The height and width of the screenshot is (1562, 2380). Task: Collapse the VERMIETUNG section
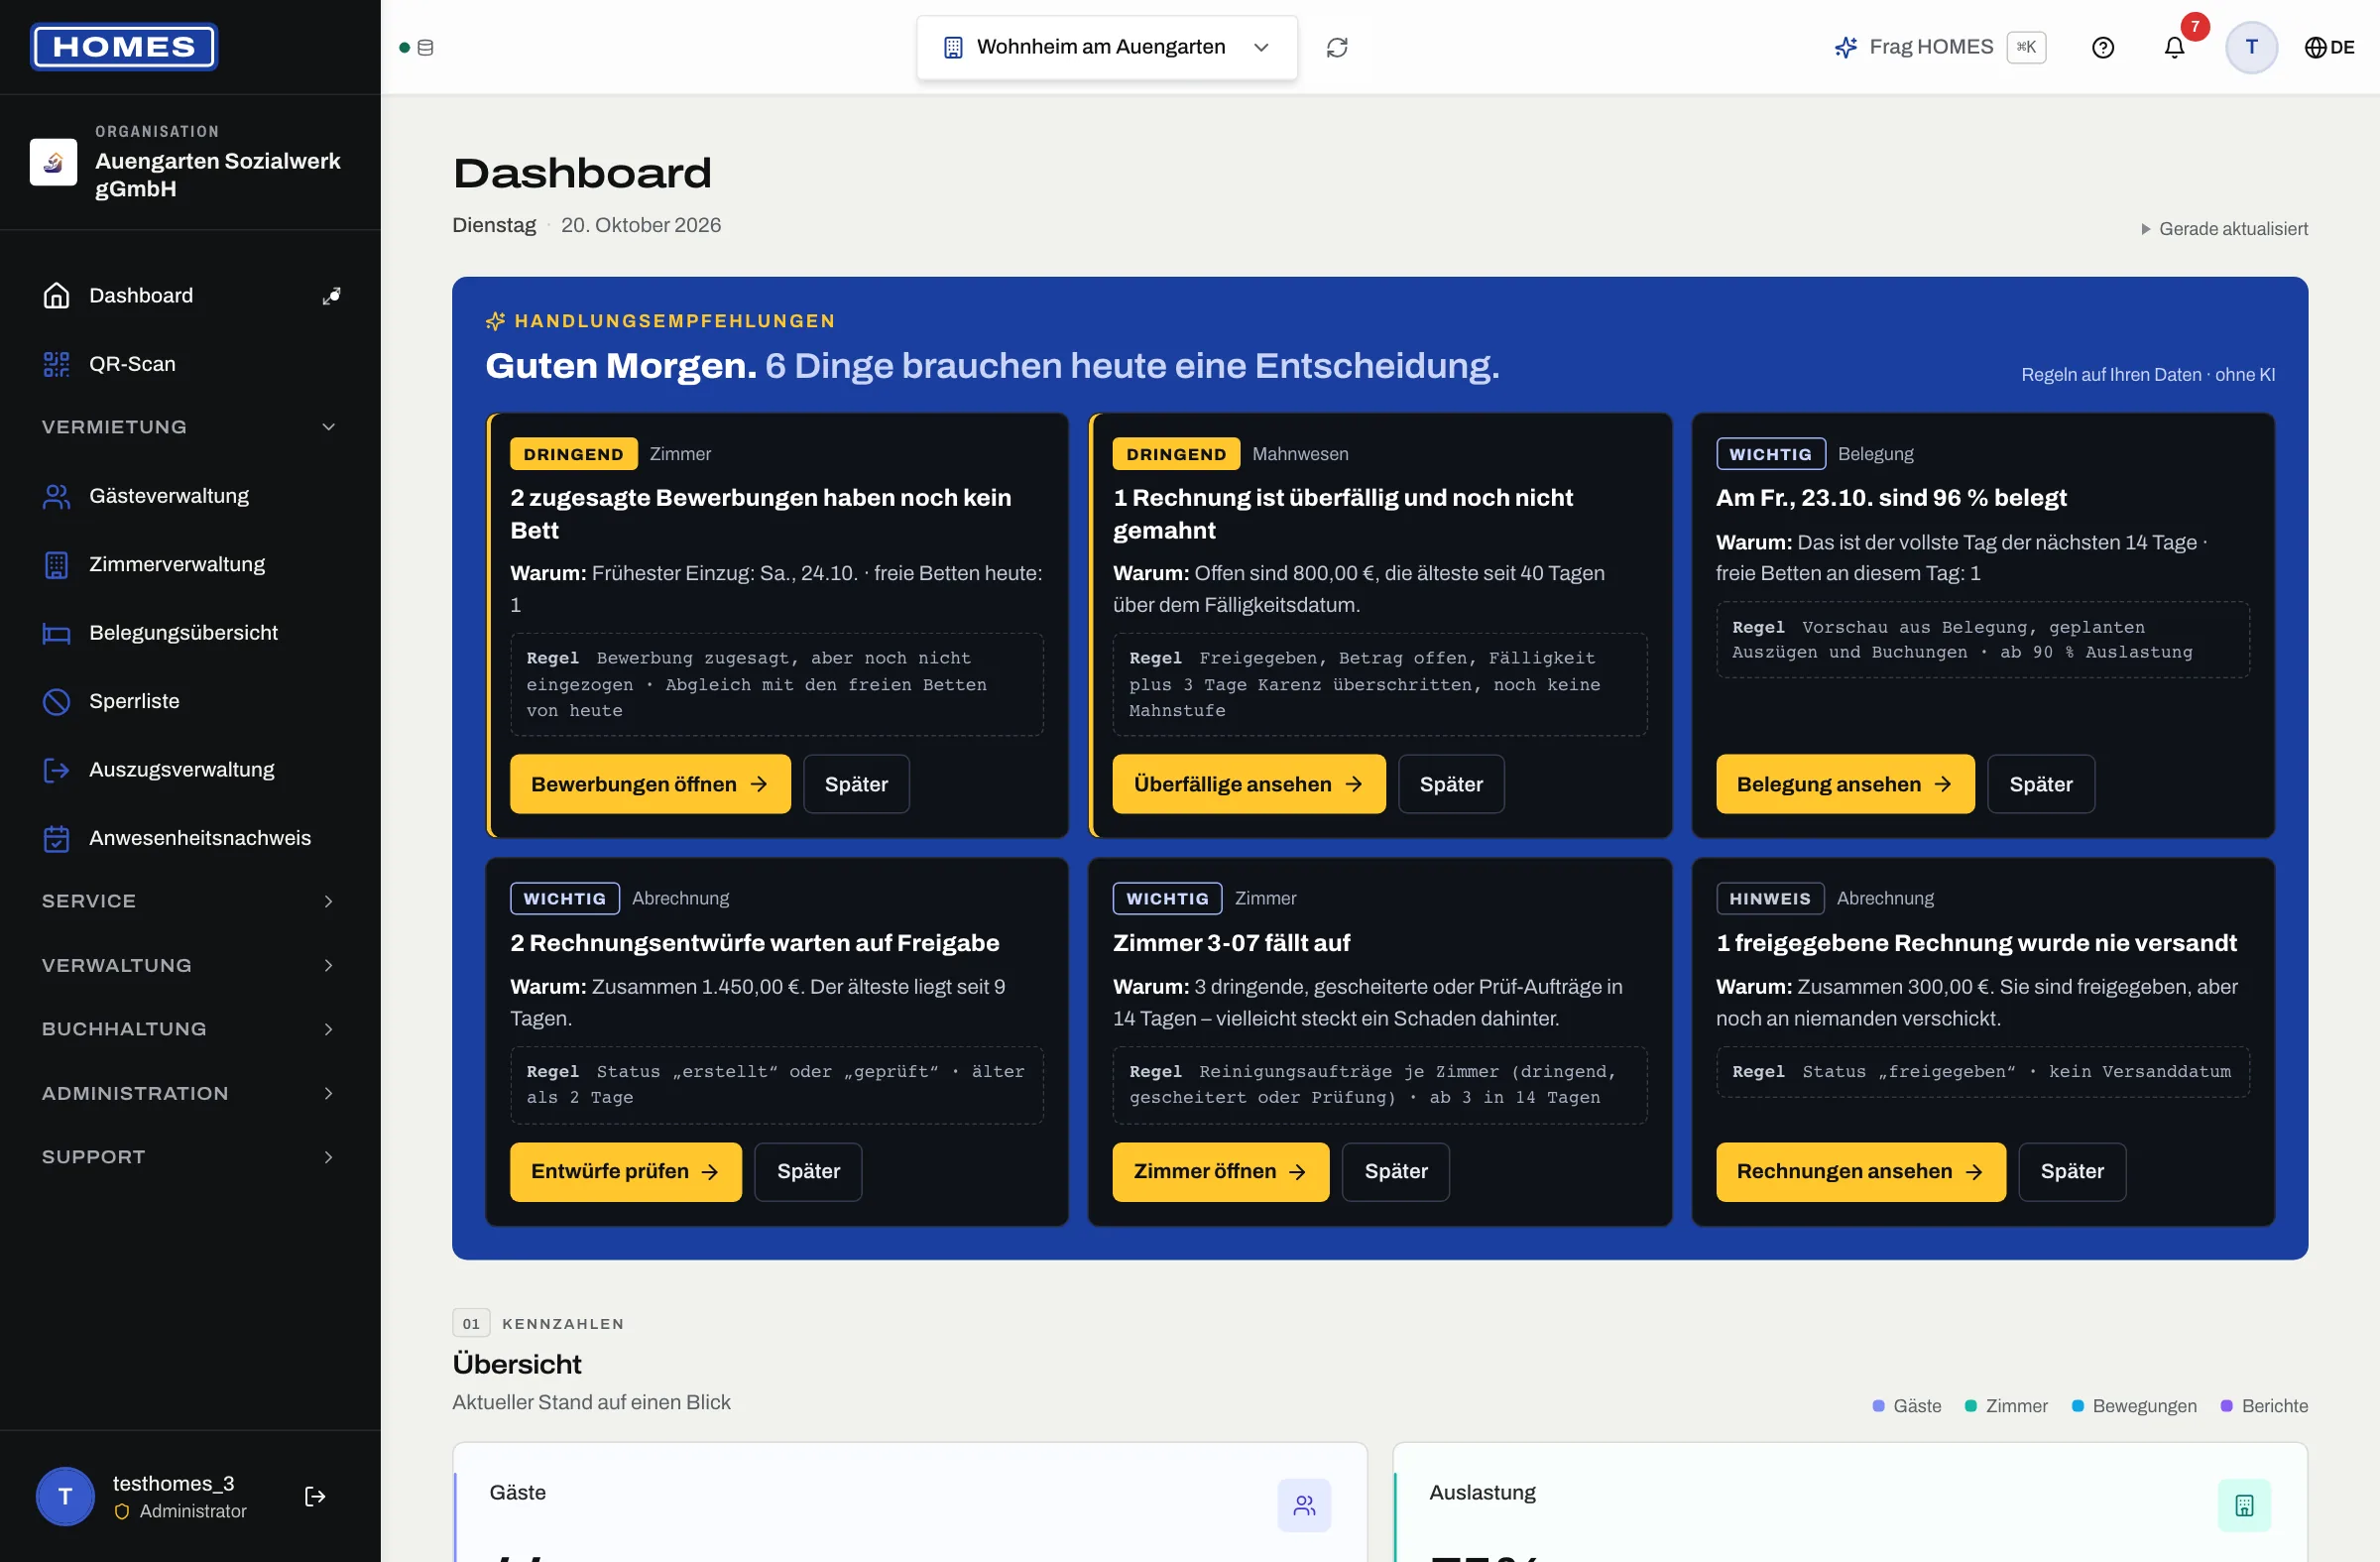(190, 427)
